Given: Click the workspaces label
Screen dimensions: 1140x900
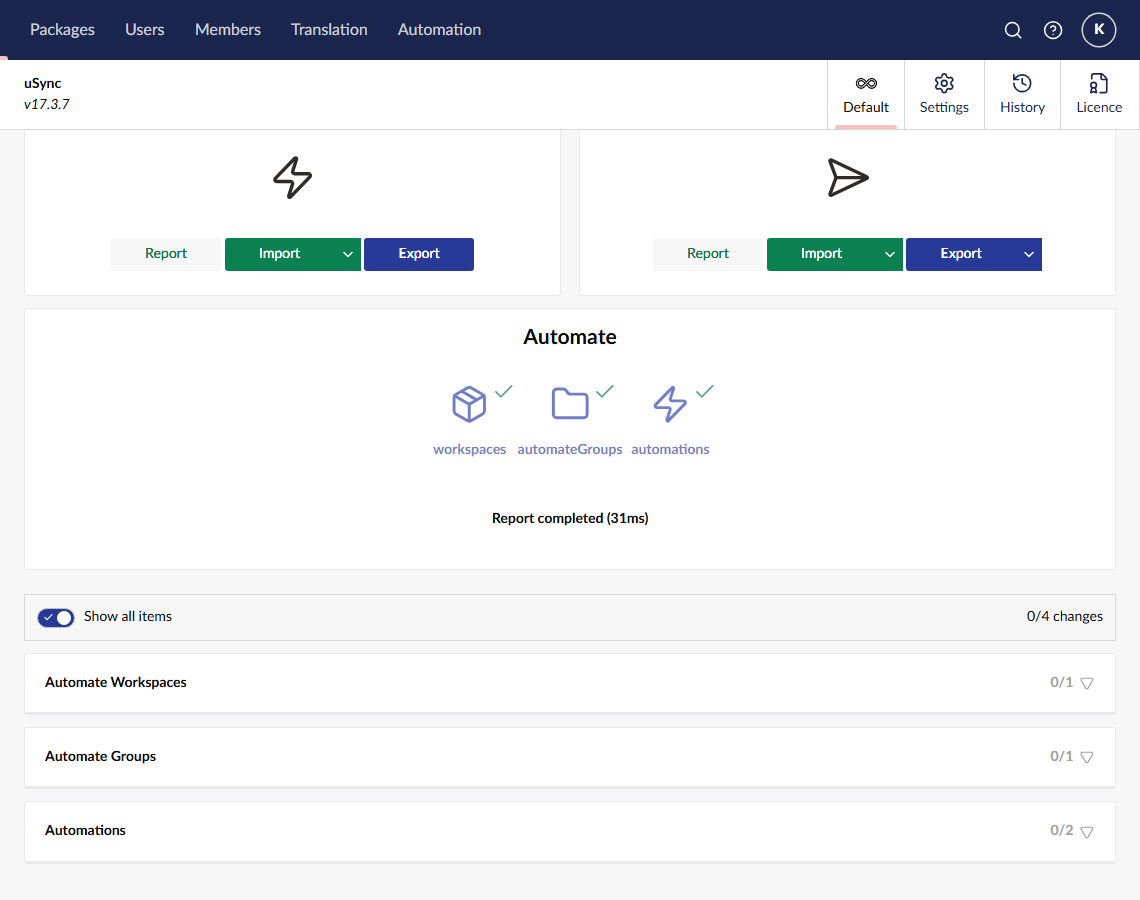Looking at the screenshot, I should pyautogui.click(x=469, y=449).
